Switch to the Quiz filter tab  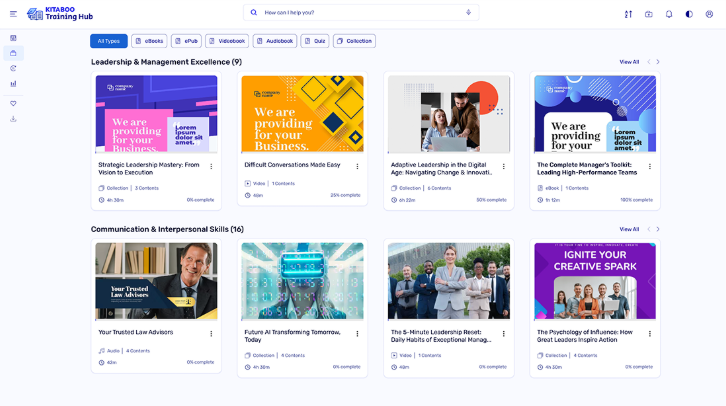(314, 41)
